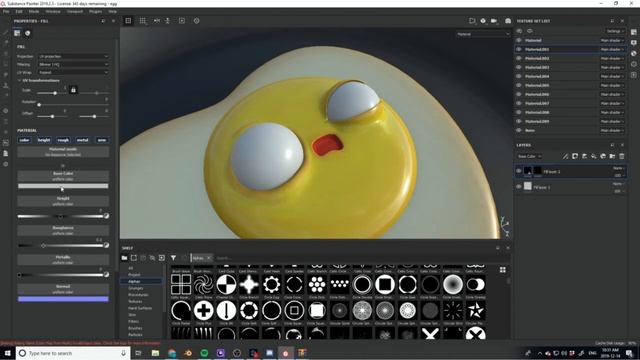640x360 pixels.
Task: Click the first viewport toolbar icon
Action: (x=128, y=21)
